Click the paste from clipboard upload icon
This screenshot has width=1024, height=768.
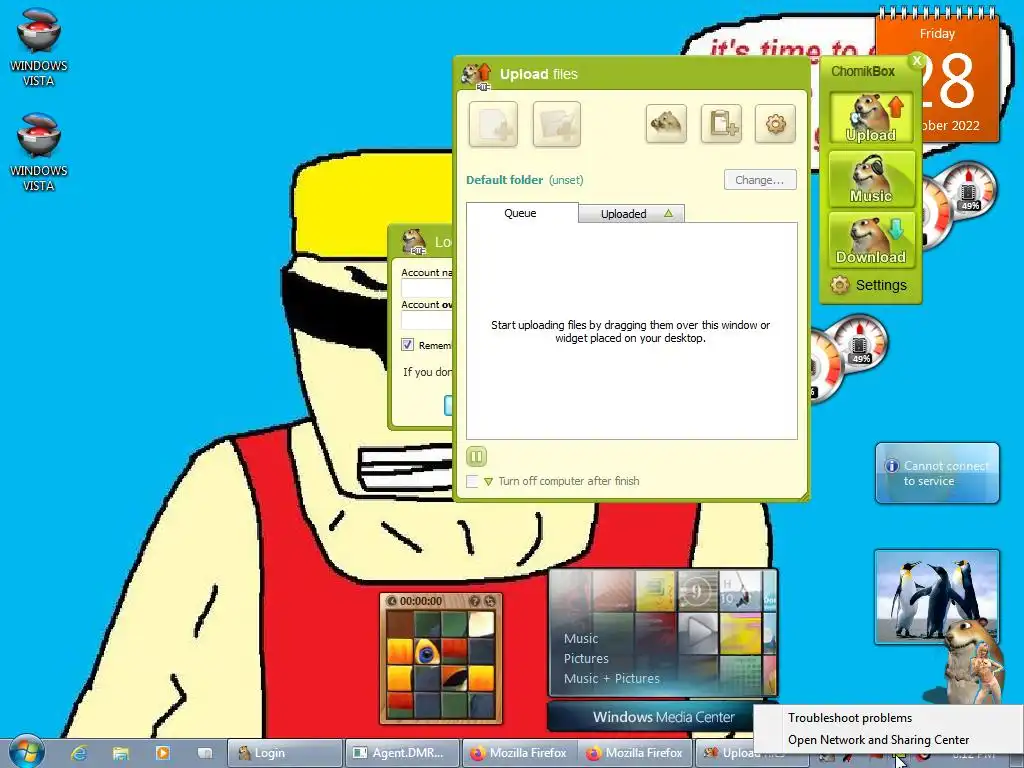pos(721,123)
